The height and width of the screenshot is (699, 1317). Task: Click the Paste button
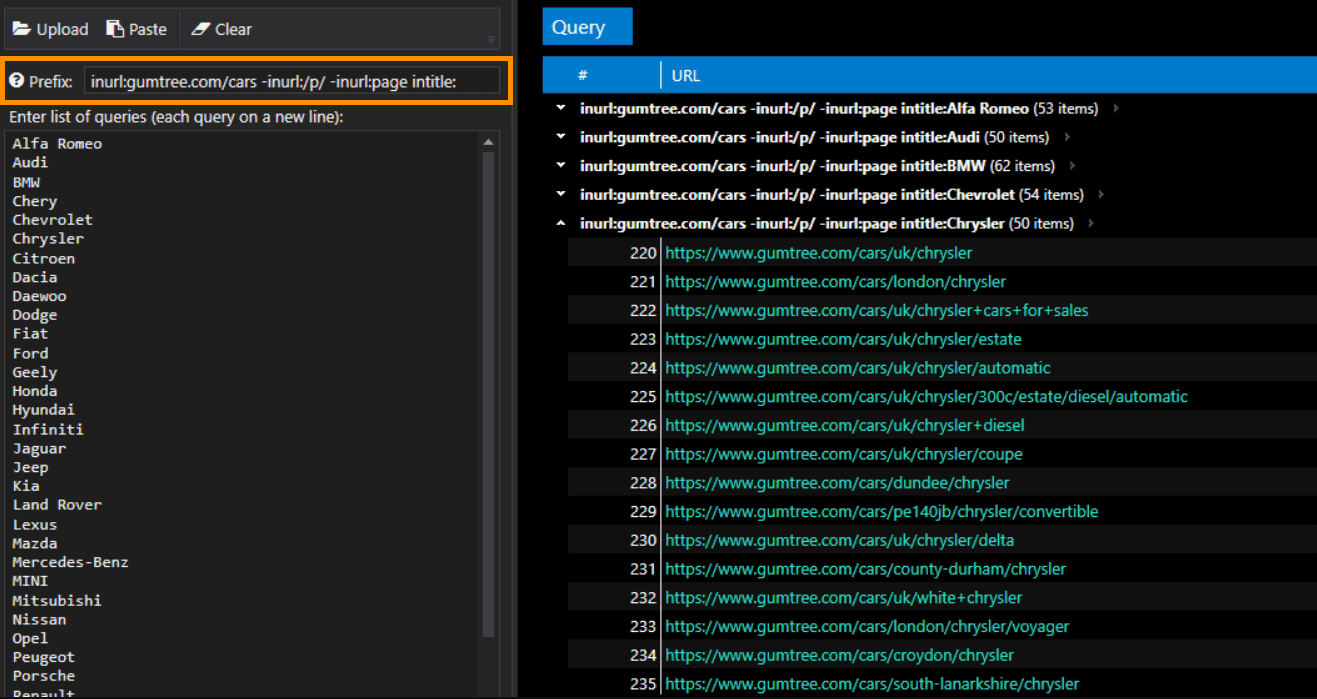pos(137,29)
